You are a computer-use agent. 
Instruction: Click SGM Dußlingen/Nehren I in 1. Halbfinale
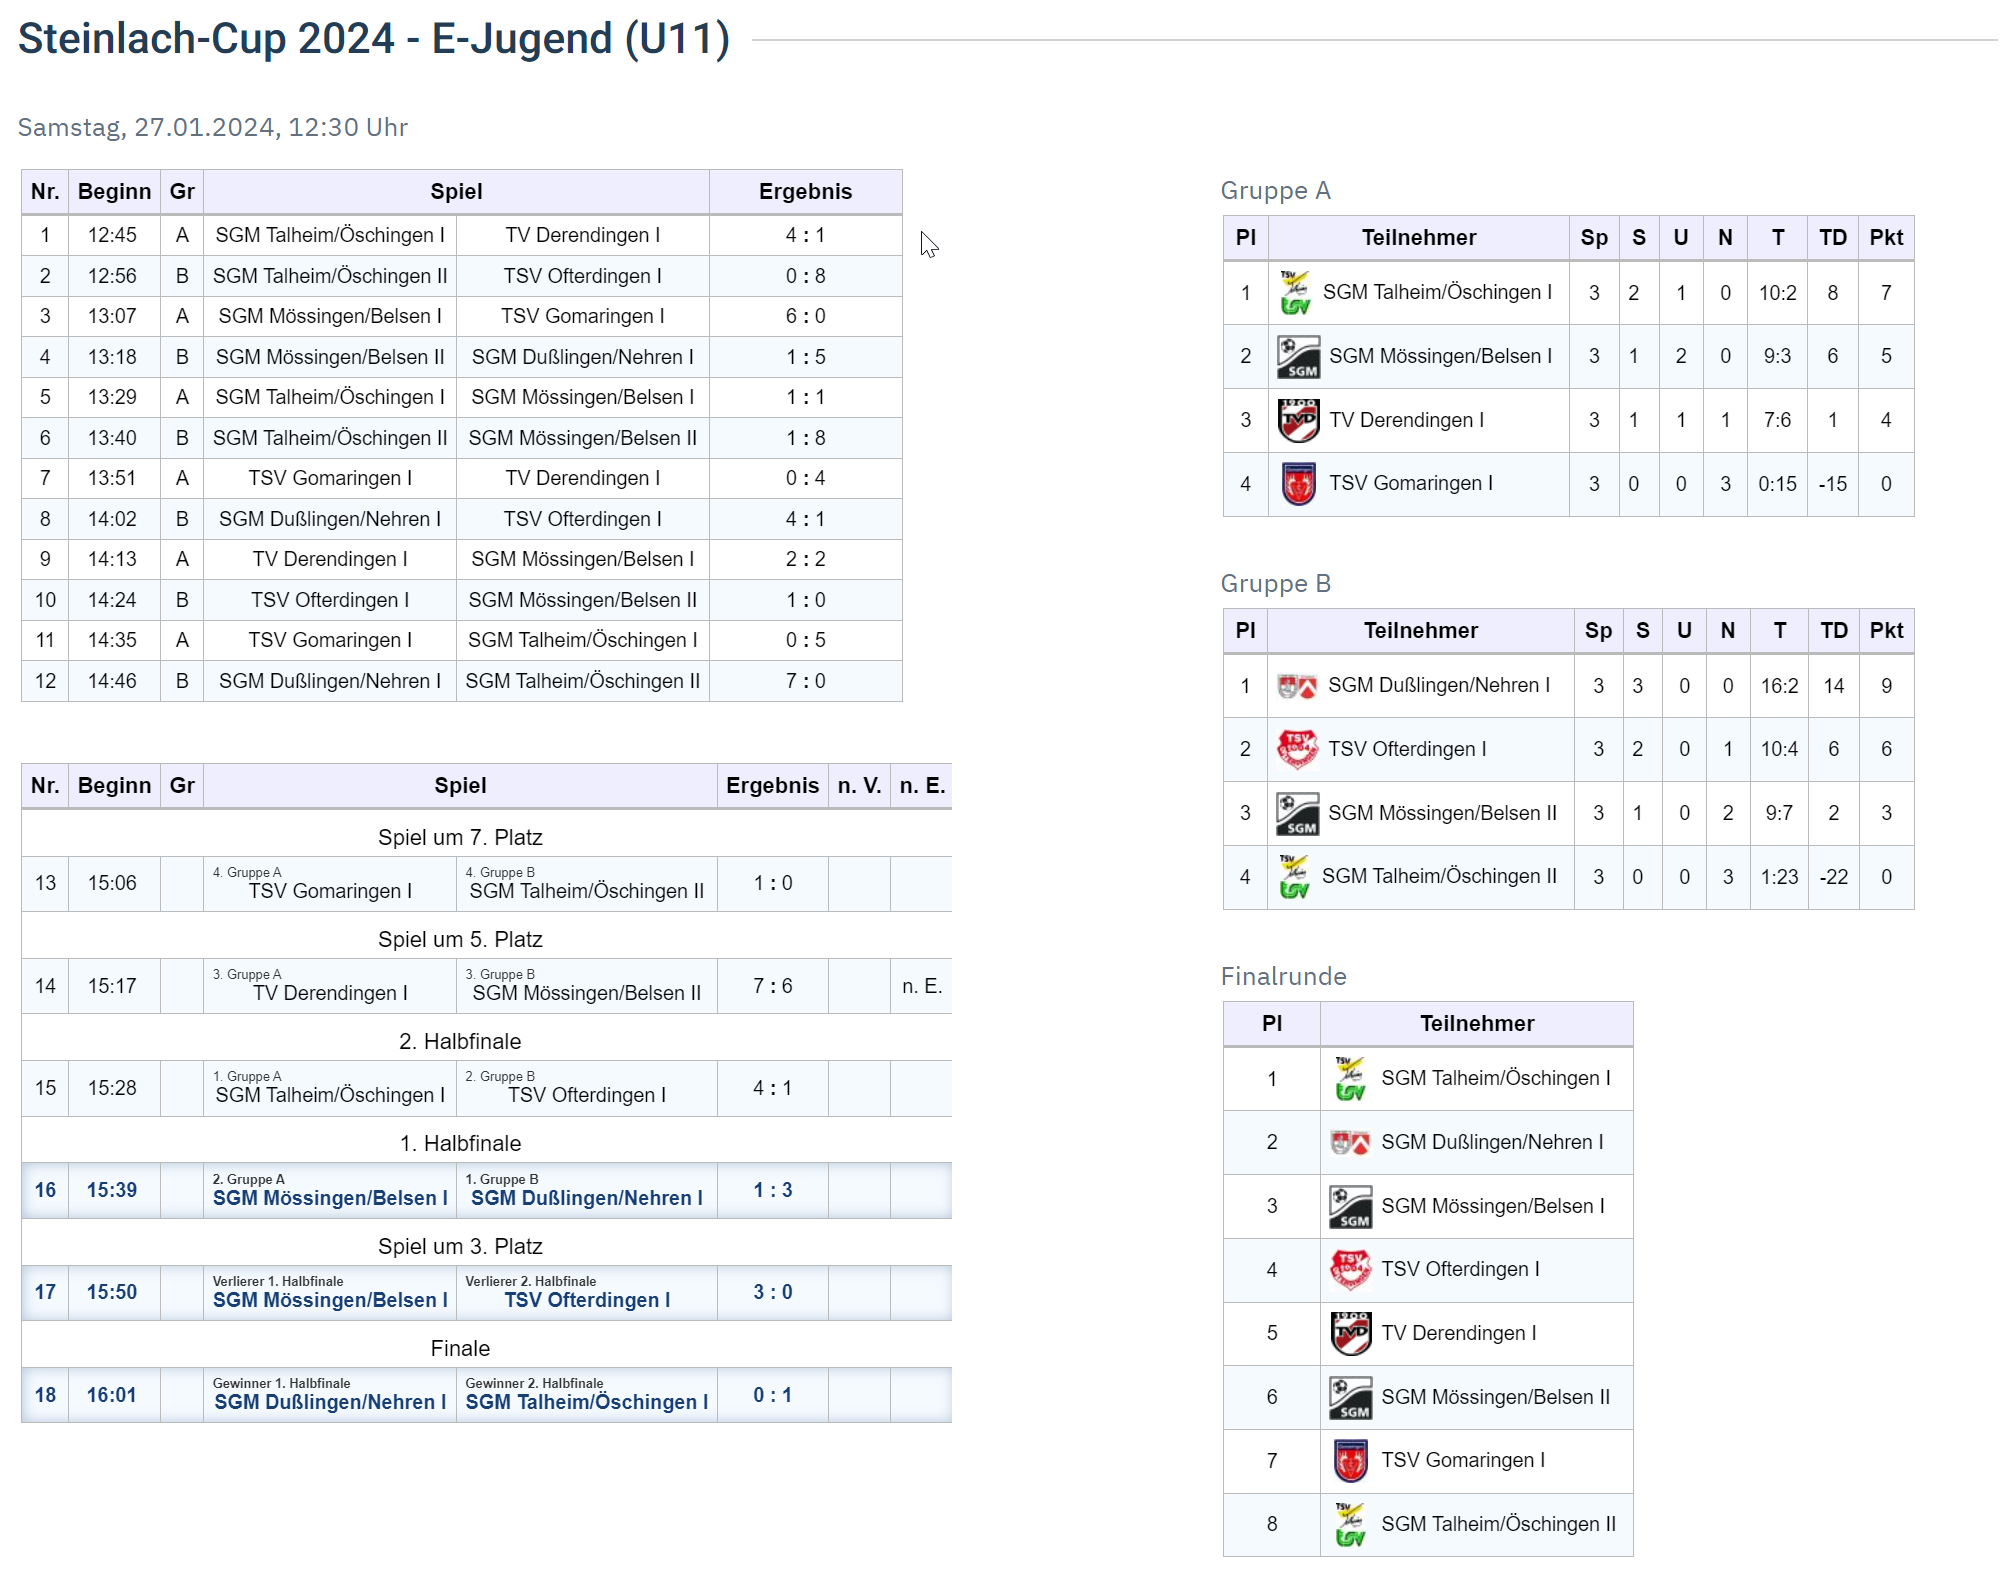[x=587, y=1198]
